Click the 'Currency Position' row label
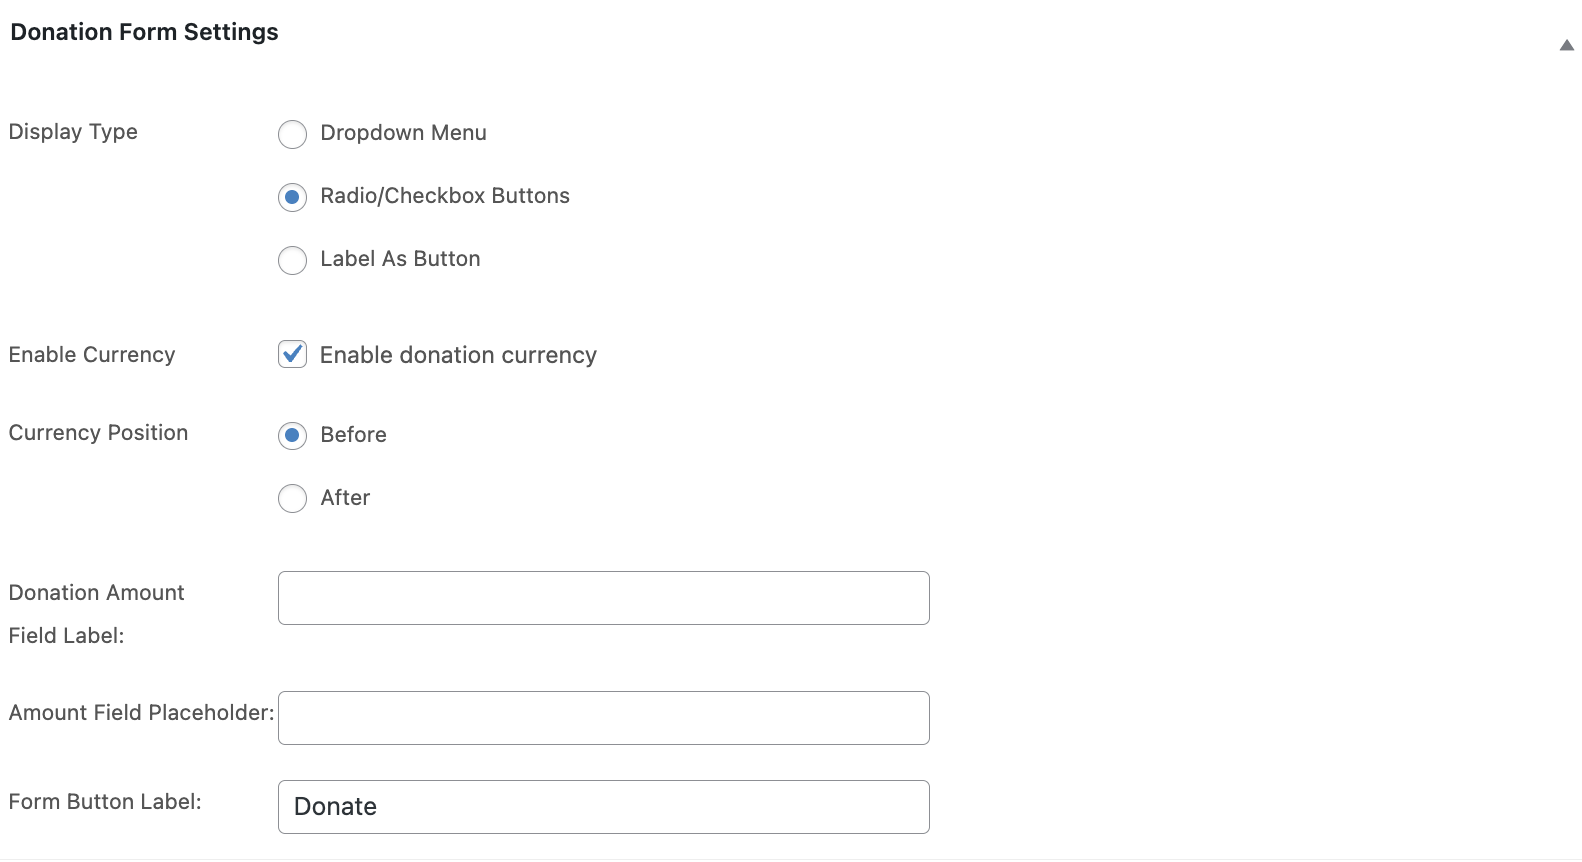The width and height of the screenshot is (1582, 862). [98, 433]
